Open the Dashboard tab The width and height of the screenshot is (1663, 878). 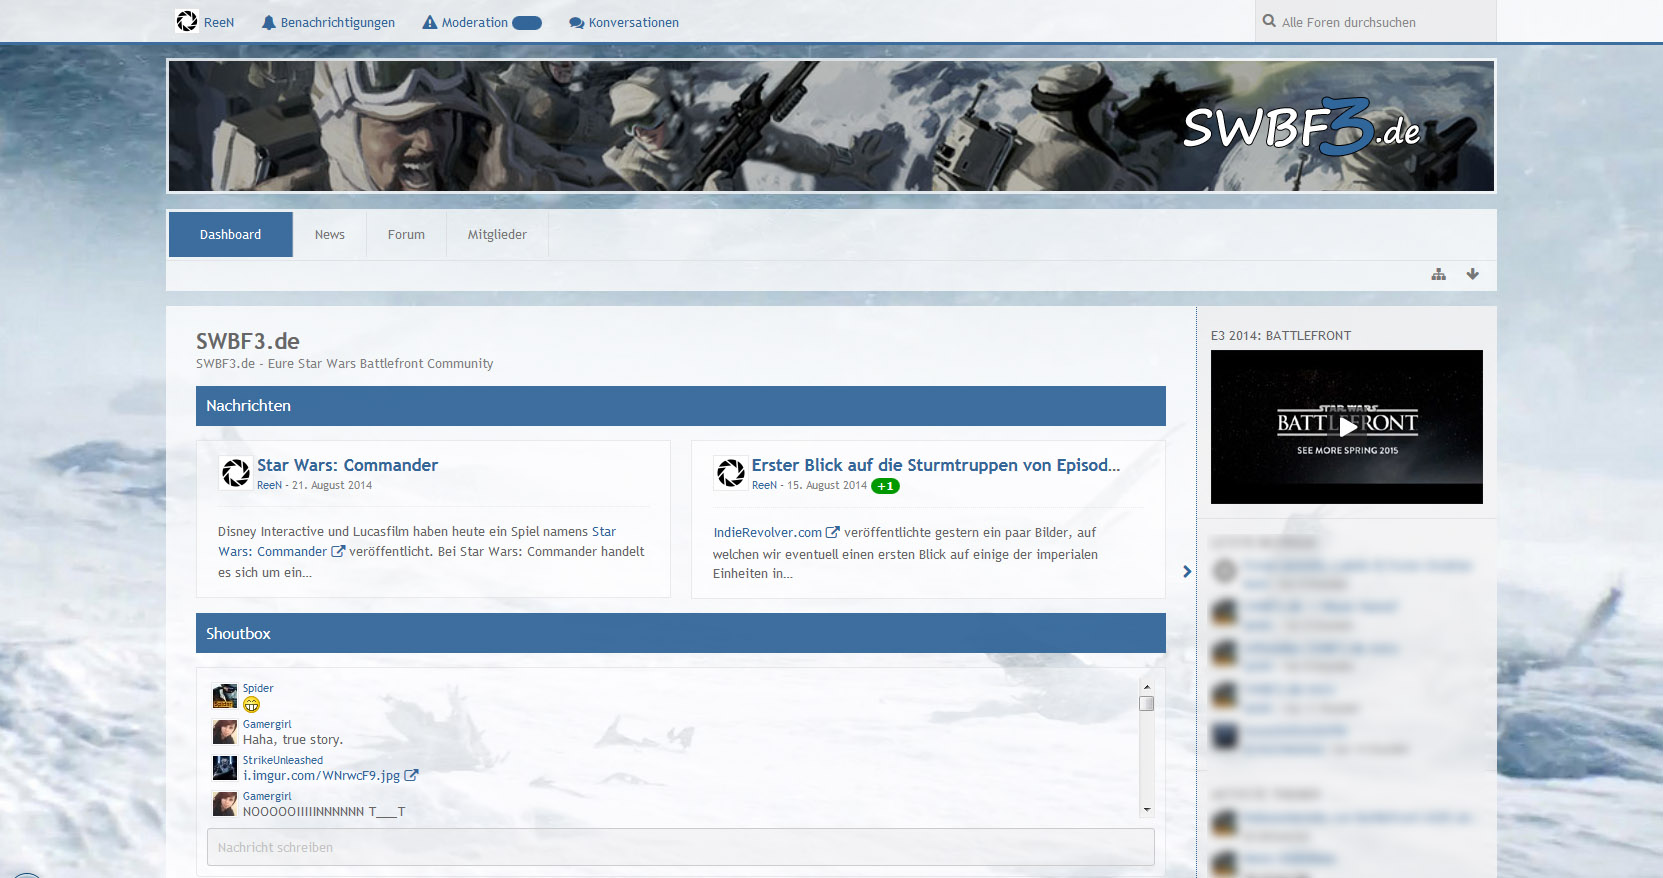point(230,234)
